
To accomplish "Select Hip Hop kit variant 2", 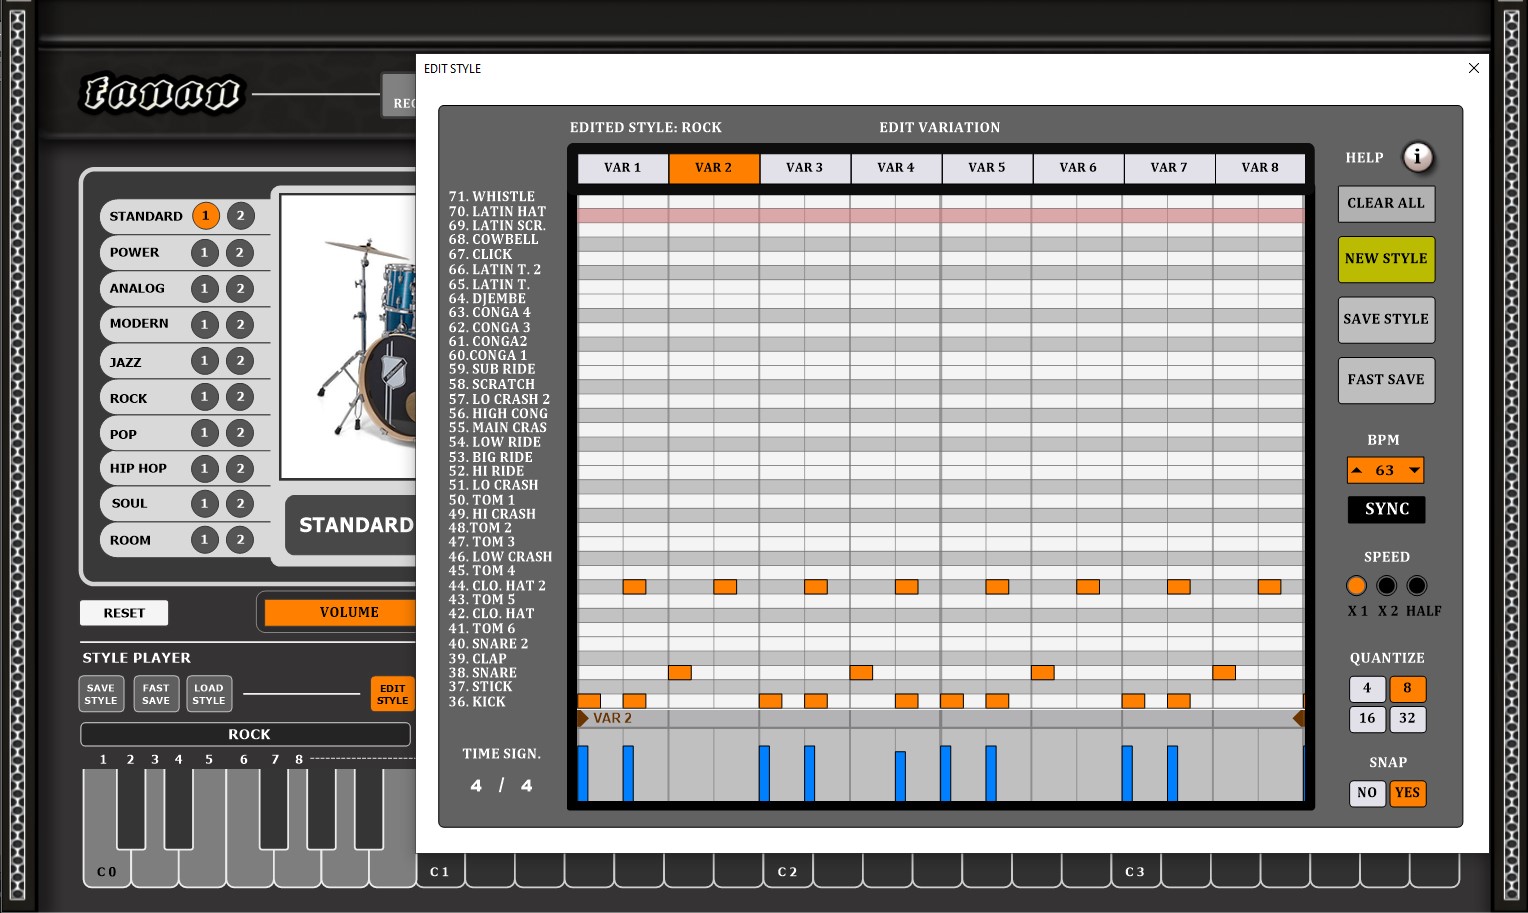I will (240, 468).
